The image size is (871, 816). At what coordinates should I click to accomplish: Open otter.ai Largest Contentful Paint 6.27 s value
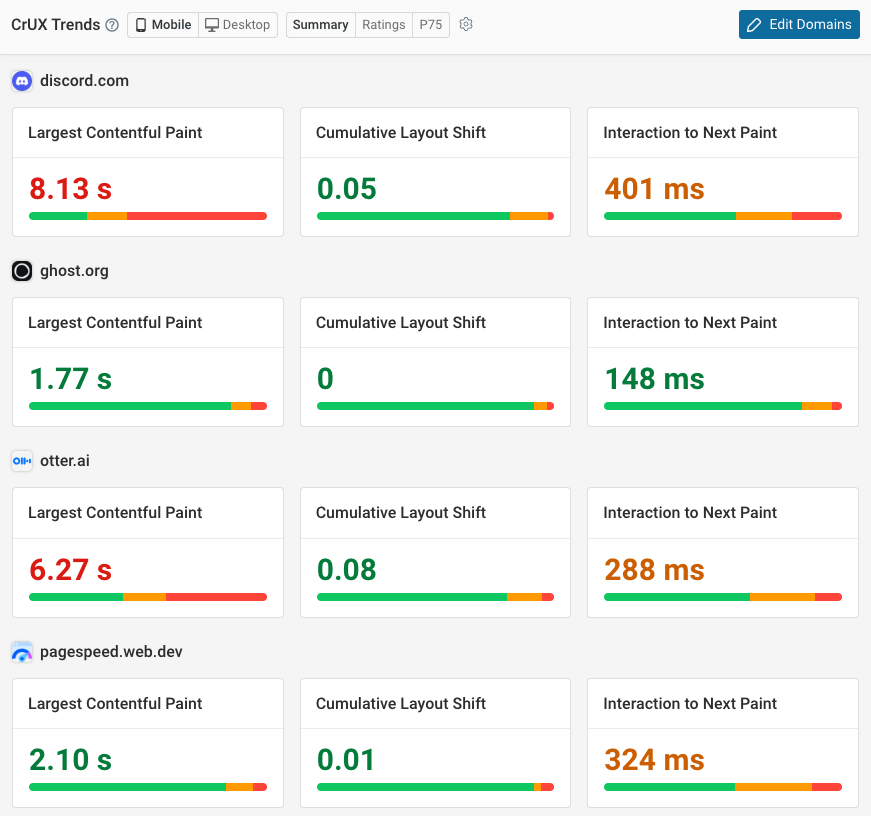[x=70, y=569]
